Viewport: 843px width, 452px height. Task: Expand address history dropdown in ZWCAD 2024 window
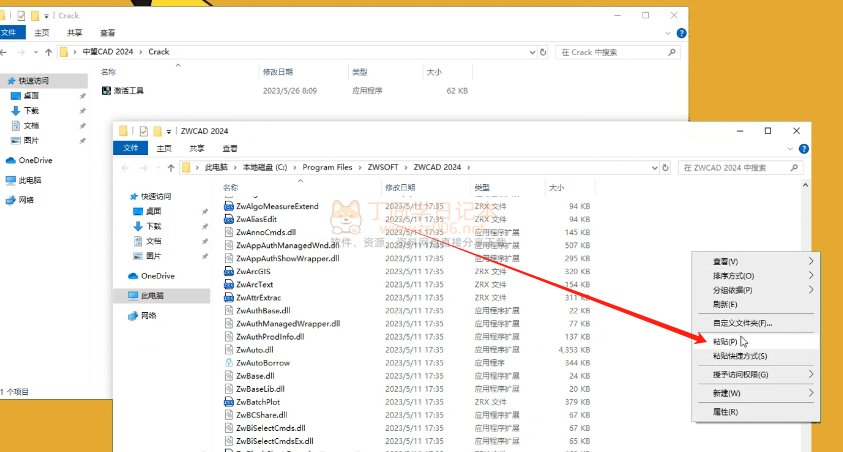(654, 168)
